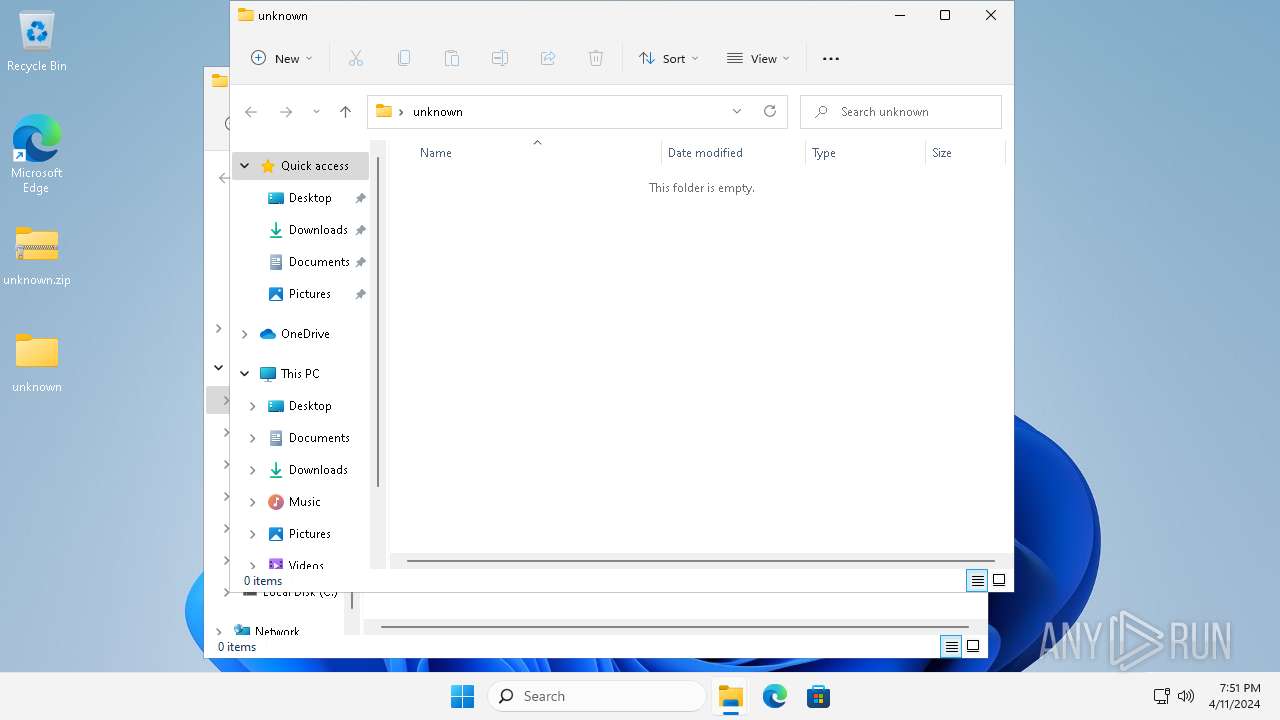Switch to details view icon in status bar
This screenshot has width=1280, height=720.
click(977, 580)
